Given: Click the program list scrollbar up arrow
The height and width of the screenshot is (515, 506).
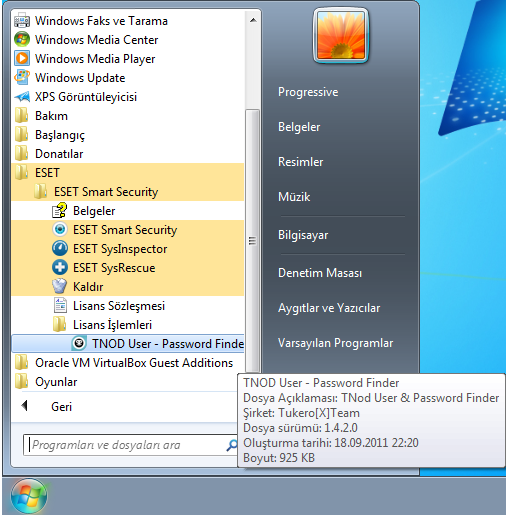Looking at the screenshot, I should [x=253, y=21].
